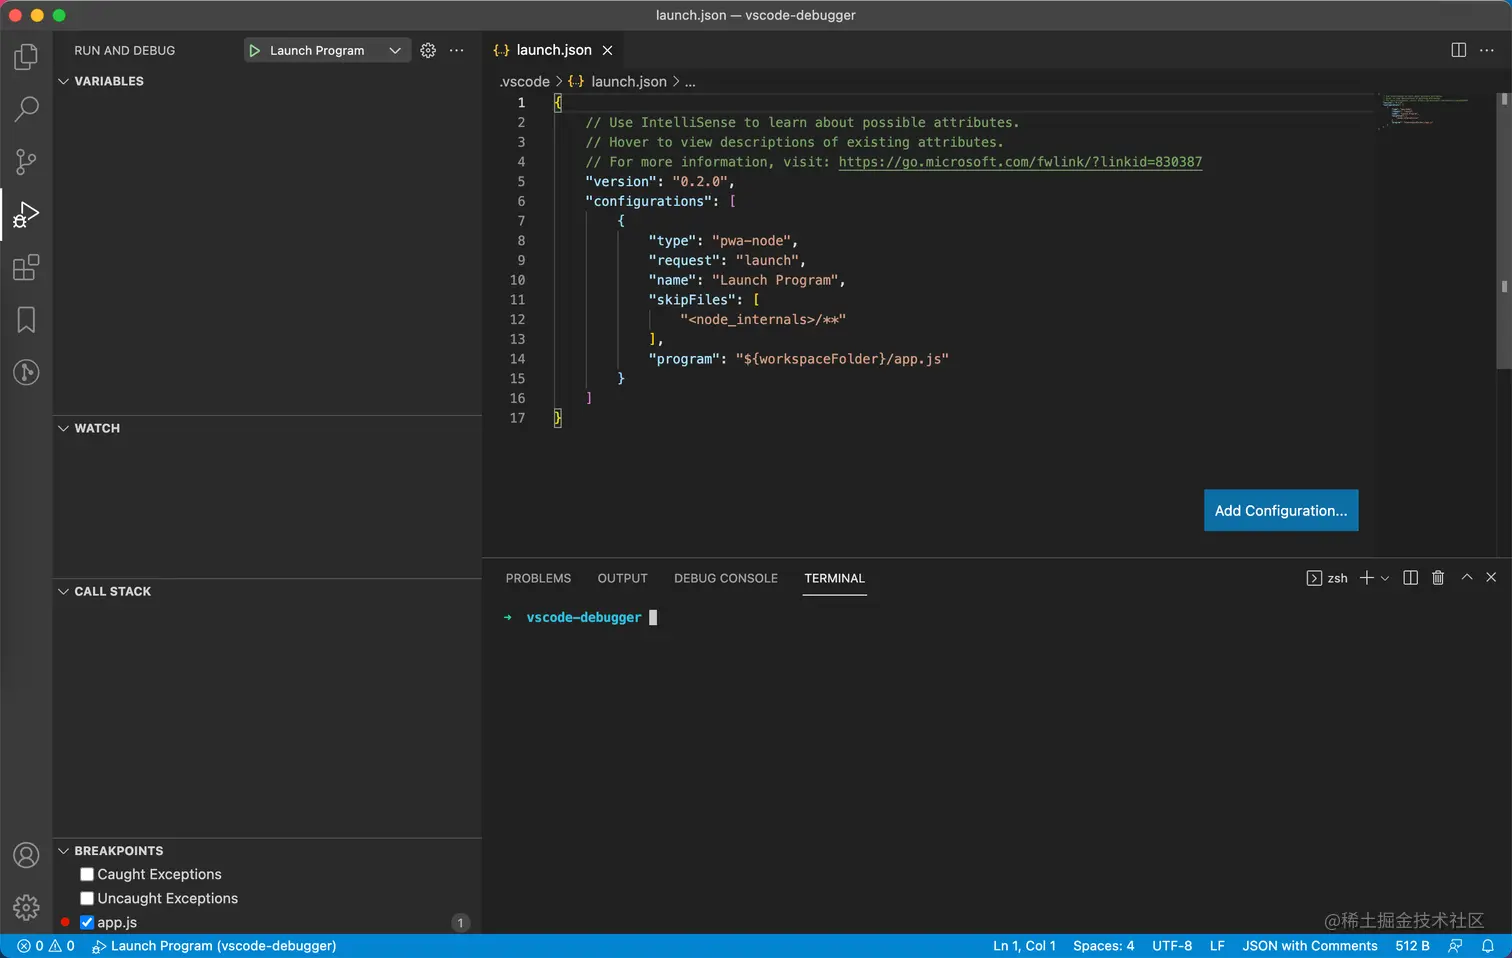Click the green Start Debugging play icon
1512x958 pixels.
(255, 51)
